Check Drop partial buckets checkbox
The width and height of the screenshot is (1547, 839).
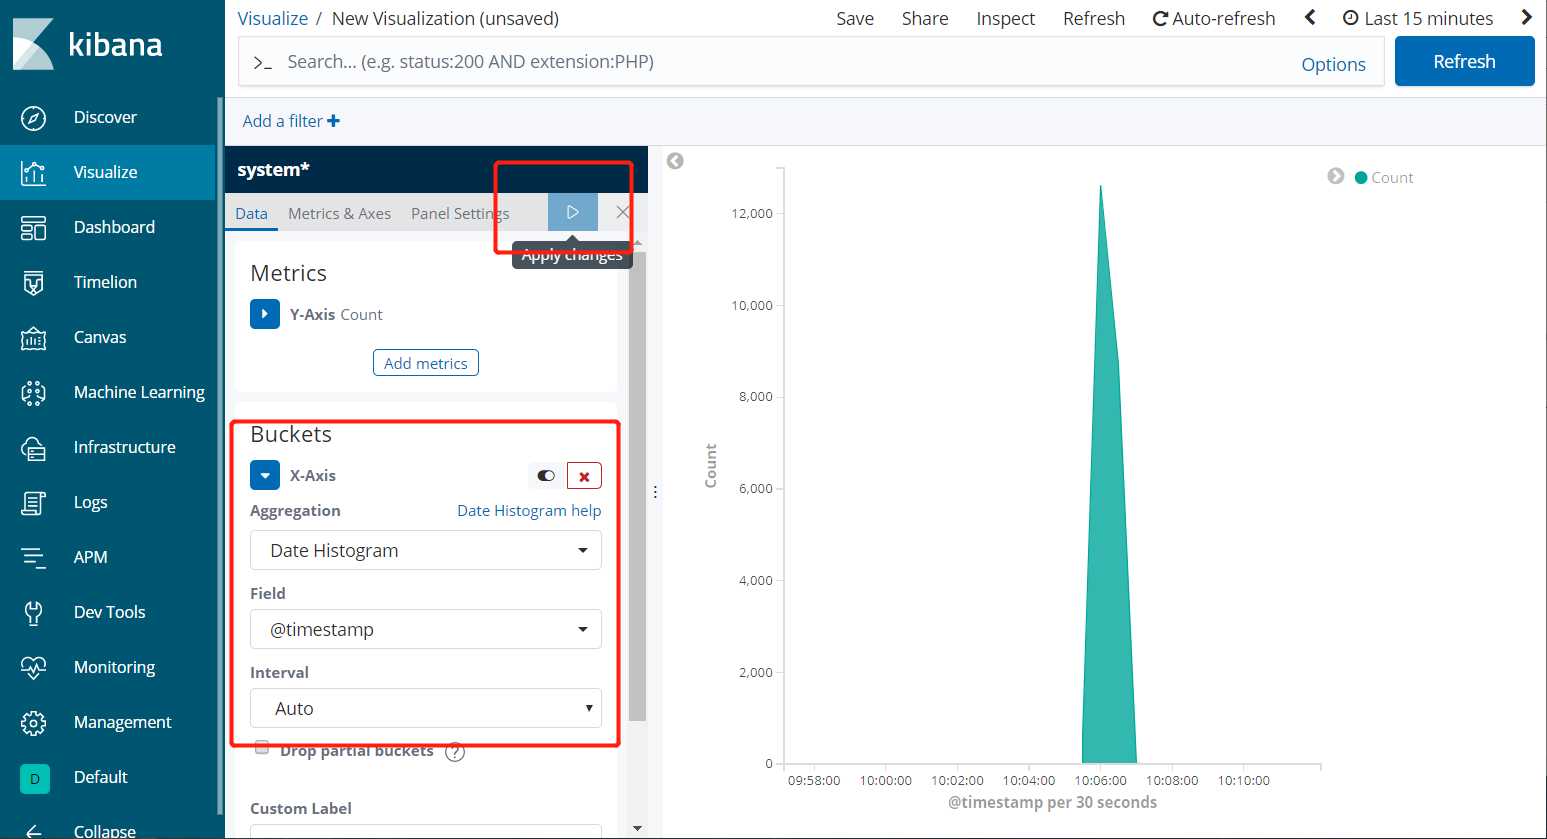click(262, 747)
